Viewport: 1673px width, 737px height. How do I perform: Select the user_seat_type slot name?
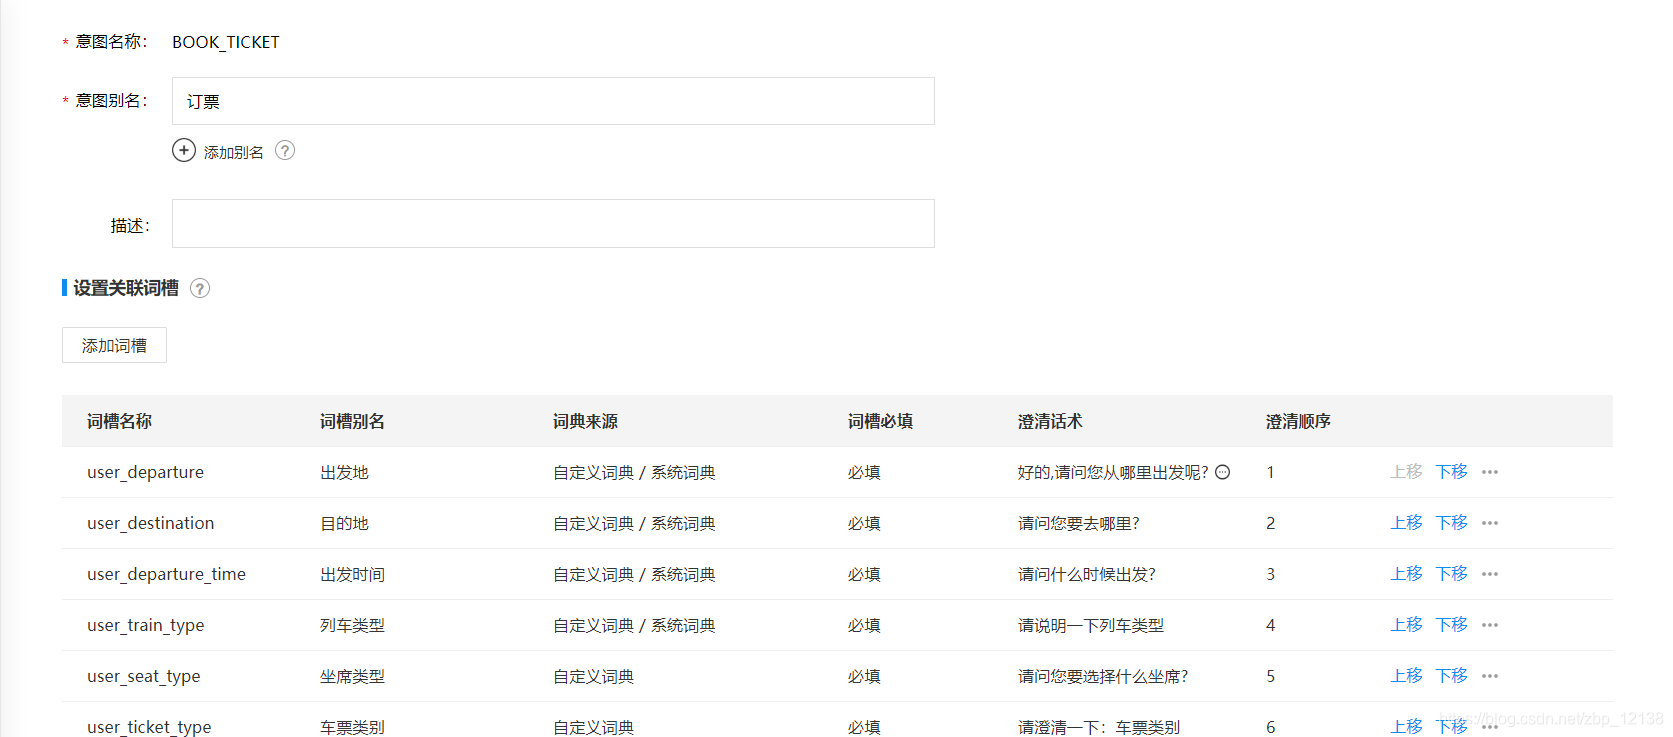point(143,676)
